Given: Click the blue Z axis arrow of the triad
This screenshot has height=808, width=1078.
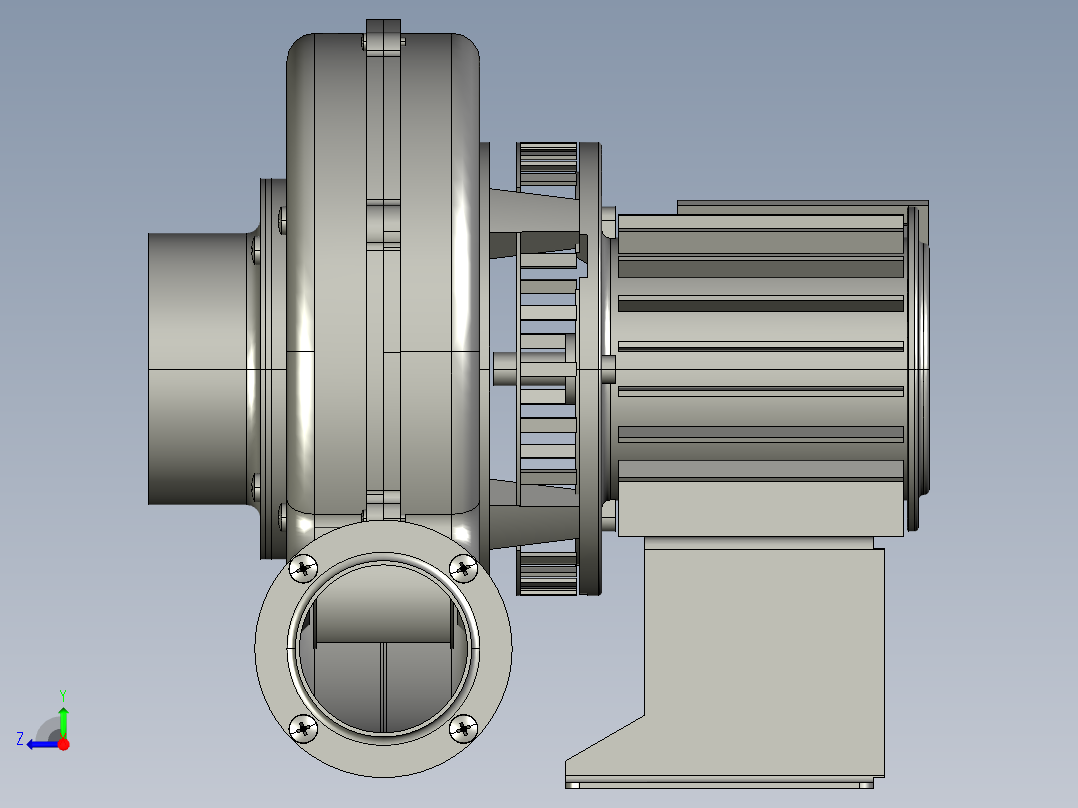Looking at the screenshot, I should tap(42, 744).
